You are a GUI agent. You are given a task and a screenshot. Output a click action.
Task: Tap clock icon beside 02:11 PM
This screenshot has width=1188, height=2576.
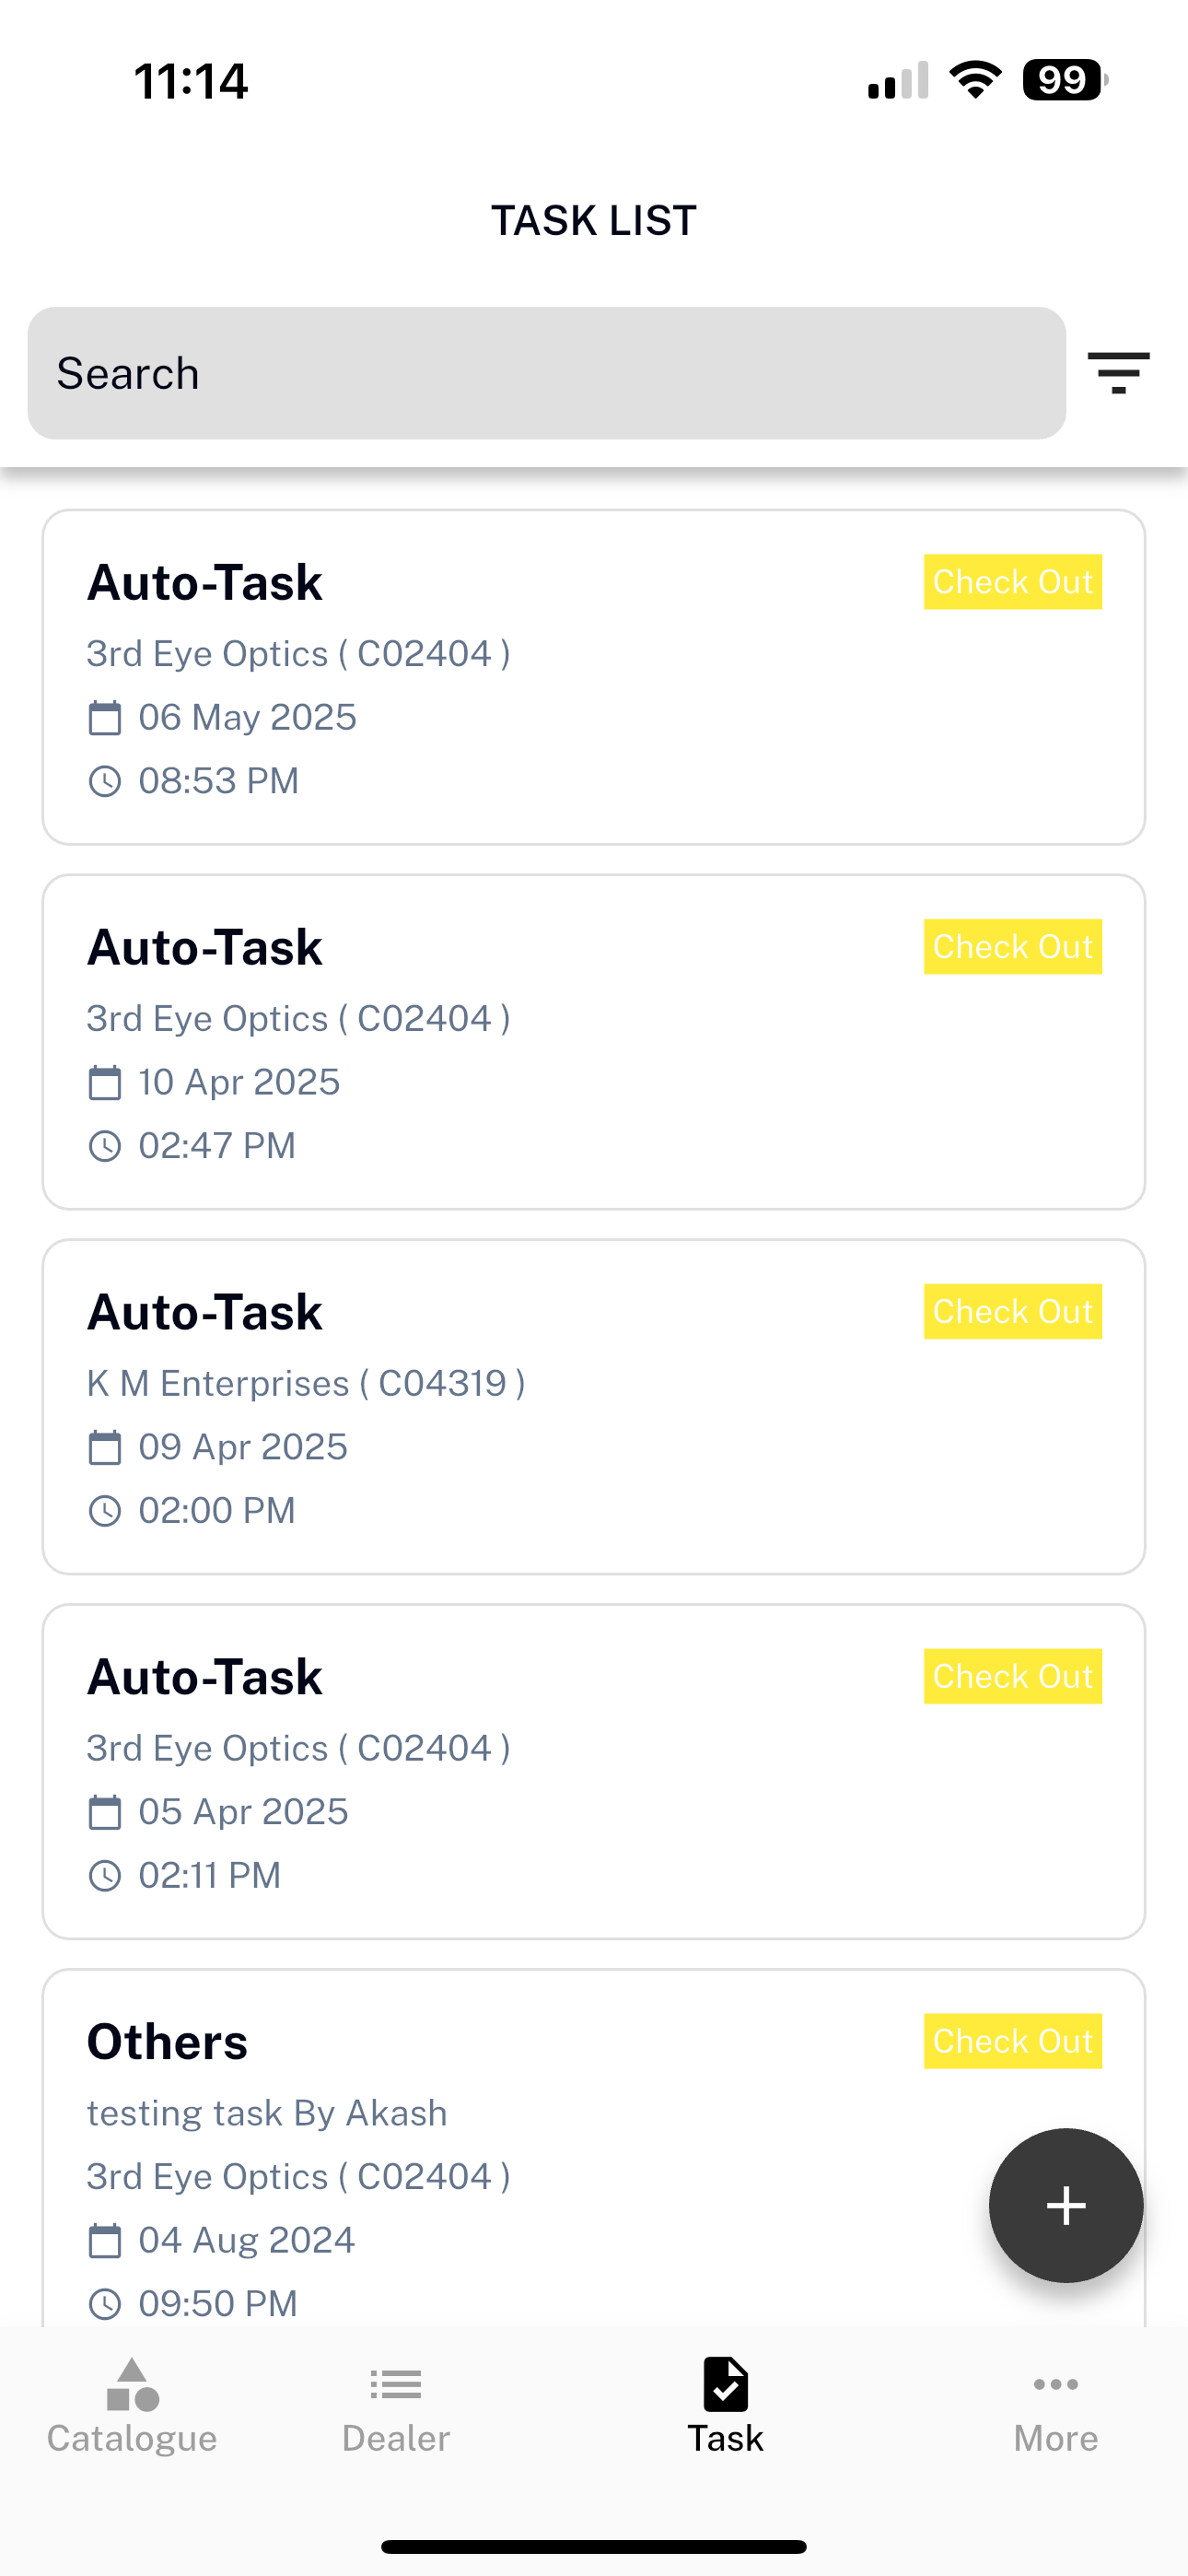point(105,1876)
